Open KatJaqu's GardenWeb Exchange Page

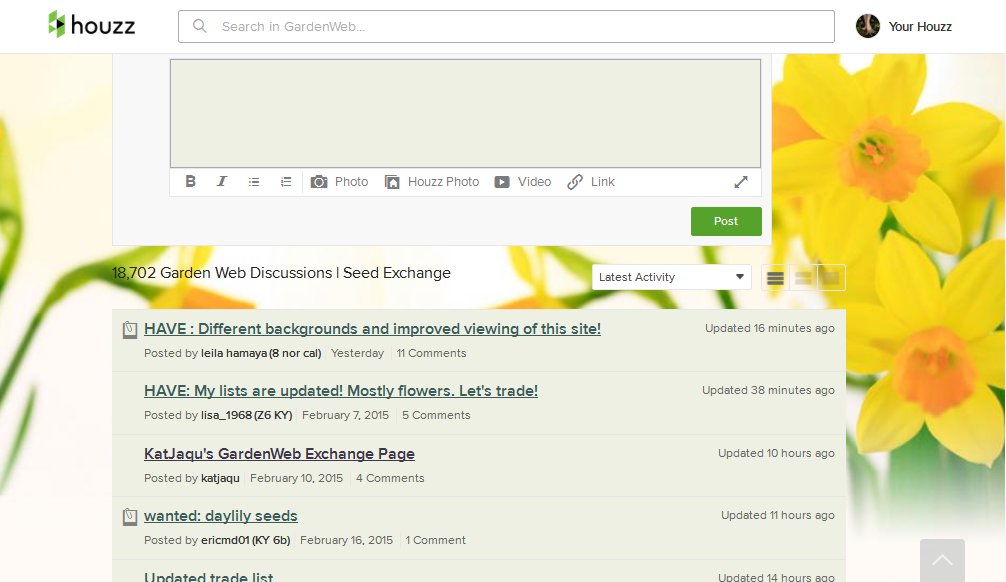coord(279,454)
